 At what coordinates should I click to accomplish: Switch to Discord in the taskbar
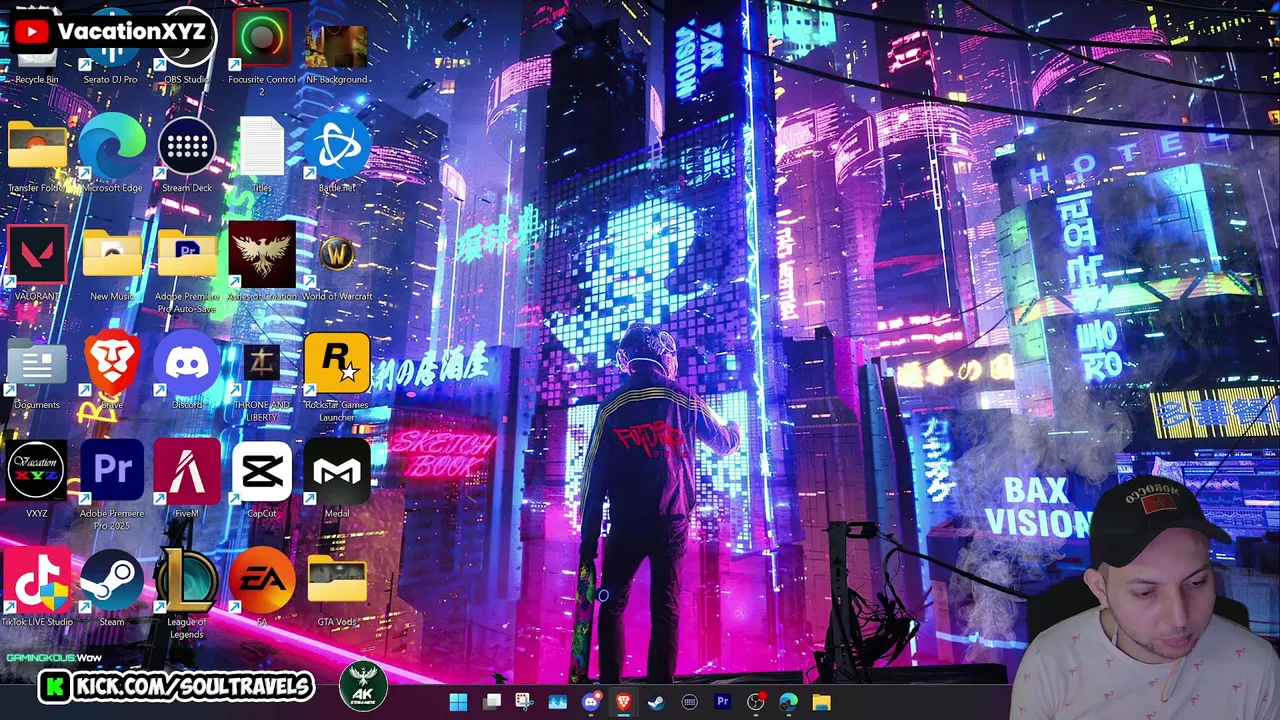pyautogui.click(x=591, y=702)
